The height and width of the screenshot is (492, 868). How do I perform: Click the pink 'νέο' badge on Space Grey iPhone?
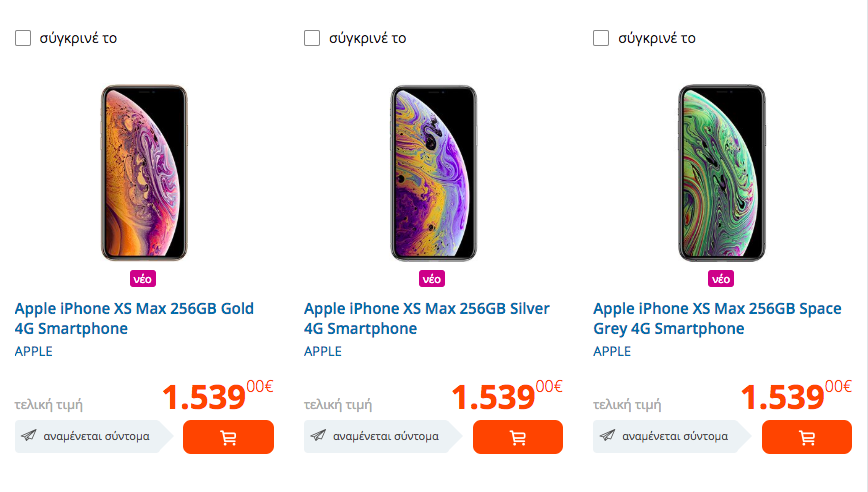[x=721, y=278]
